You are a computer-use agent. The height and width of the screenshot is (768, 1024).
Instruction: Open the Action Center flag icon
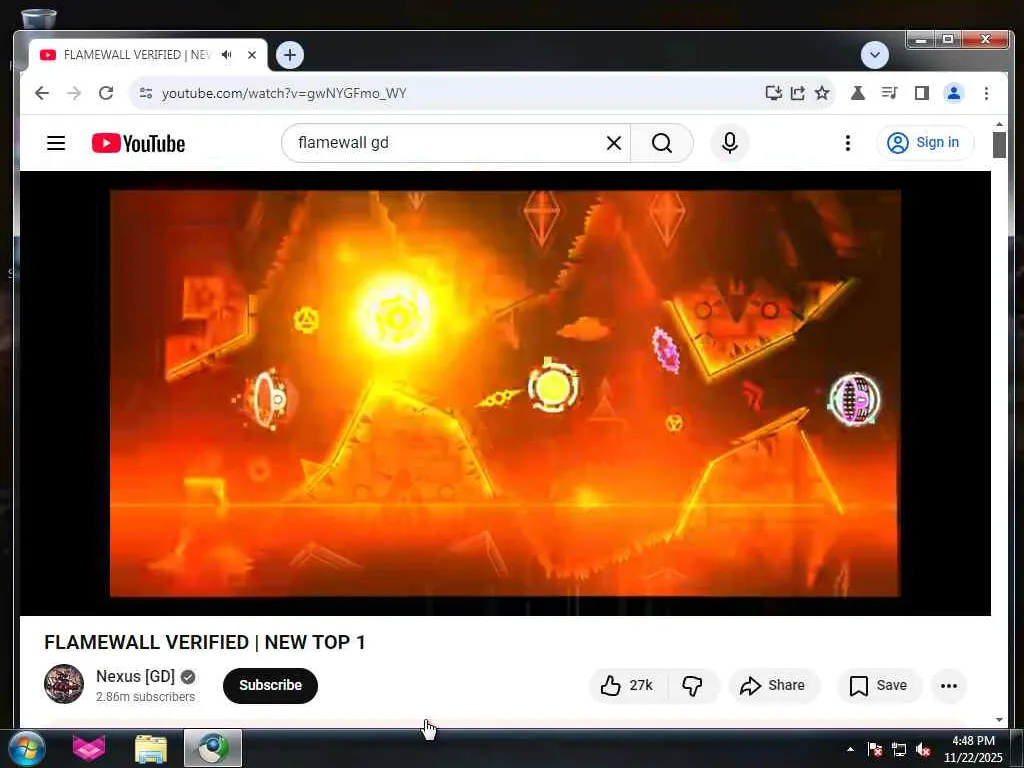874,749
